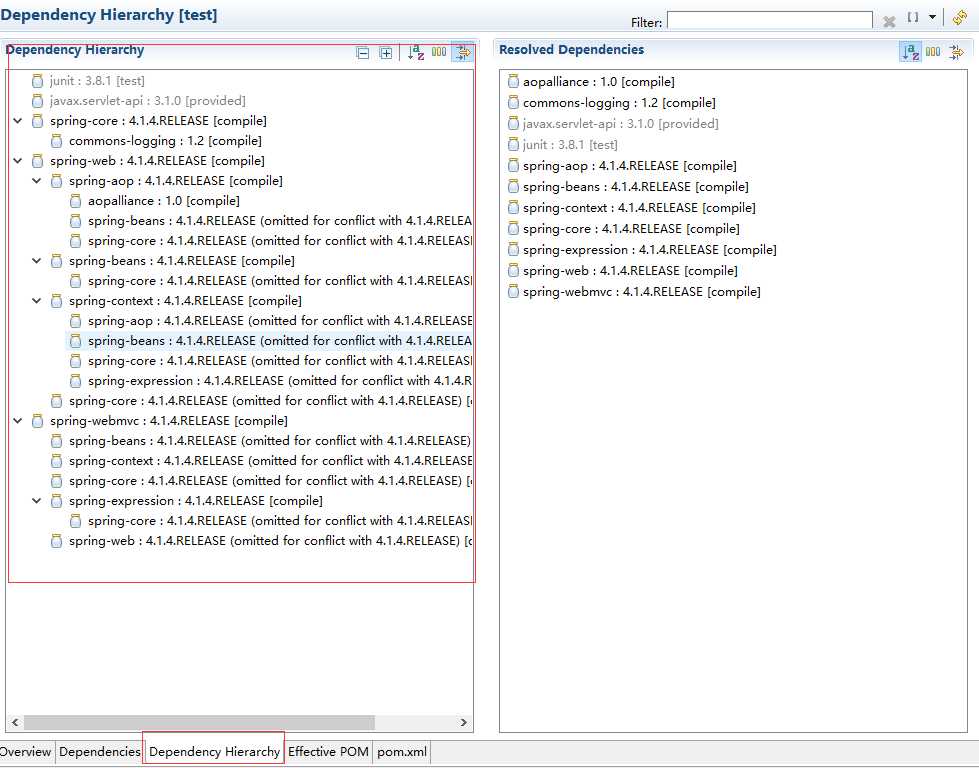The width and height of the screenshot is (979, 768).
Task: Collapse the top-level spring-web node
Action: coord(18,160)
